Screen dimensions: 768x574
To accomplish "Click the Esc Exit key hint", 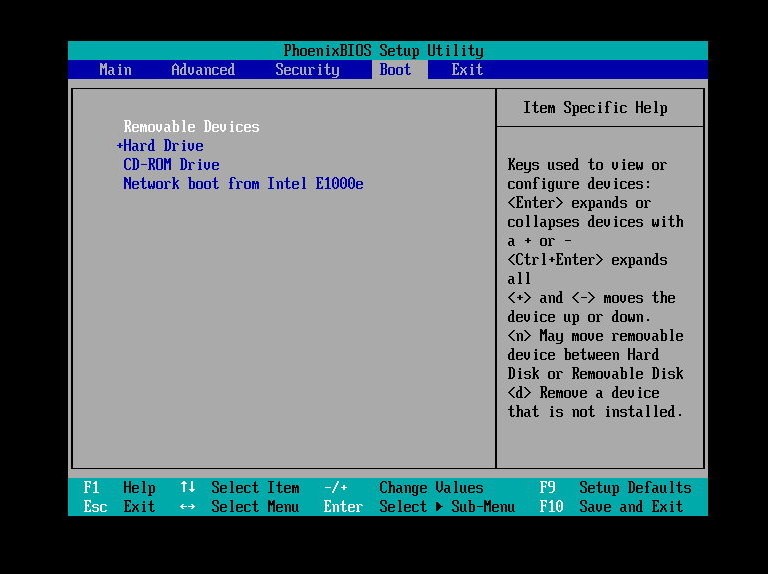I will click(x=119, y=507).
